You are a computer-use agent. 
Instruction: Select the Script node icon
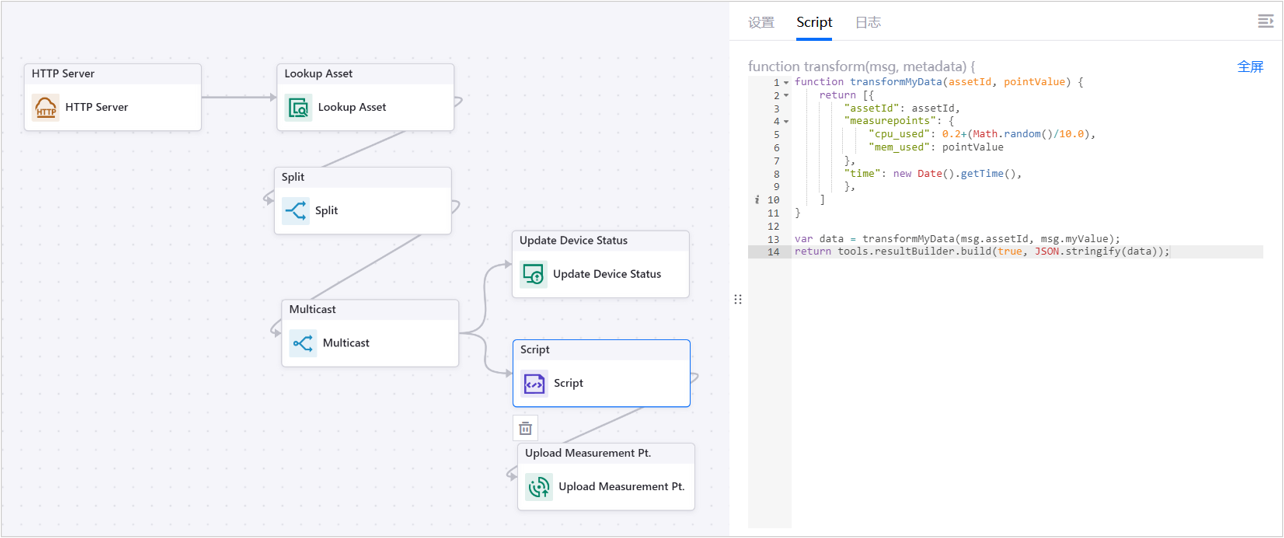(x=534, y=383)
